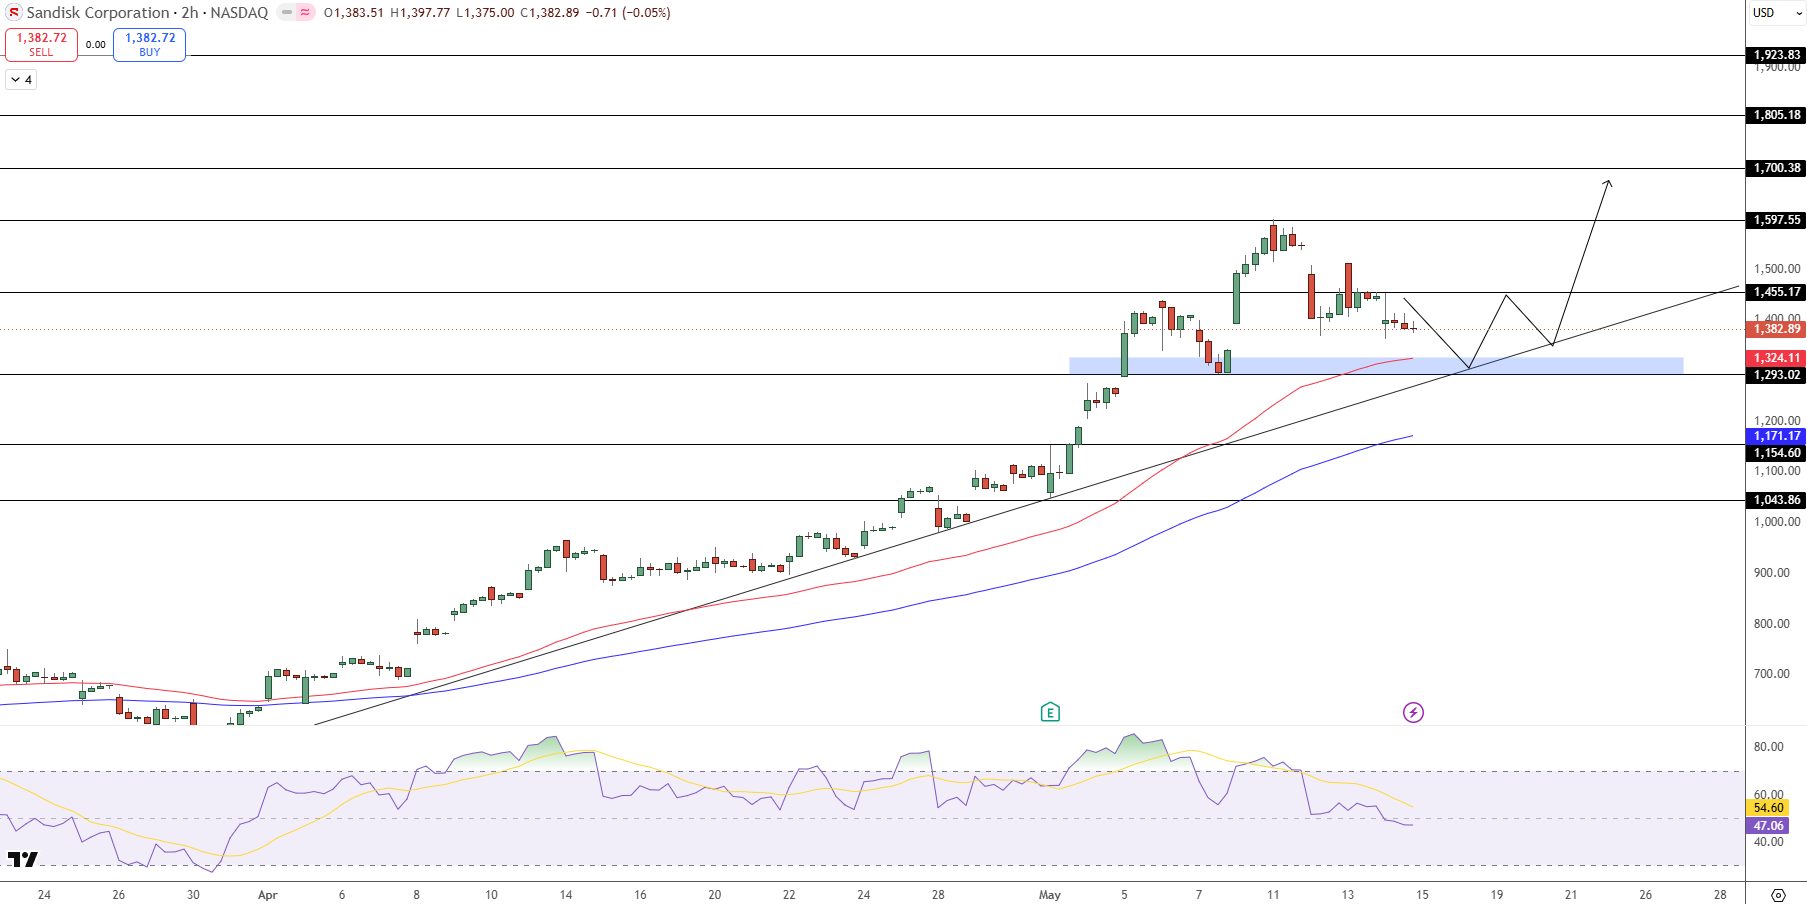The height and width of the screenshot is (904, 1807).
Task: Click the close value C1,382.89
Action: (x=549, y=13)
